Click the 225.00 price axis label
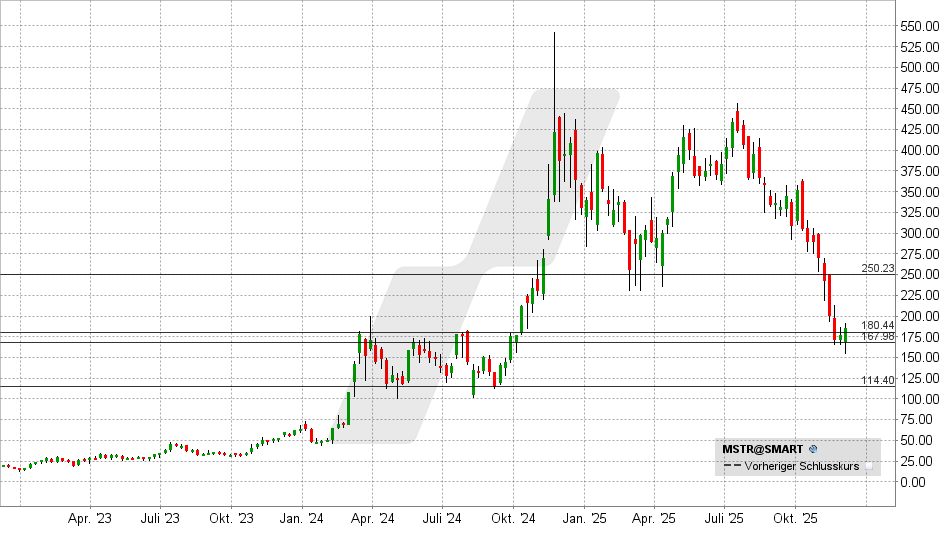This screenshot has height=534, width=948. [x=920, y=296]
